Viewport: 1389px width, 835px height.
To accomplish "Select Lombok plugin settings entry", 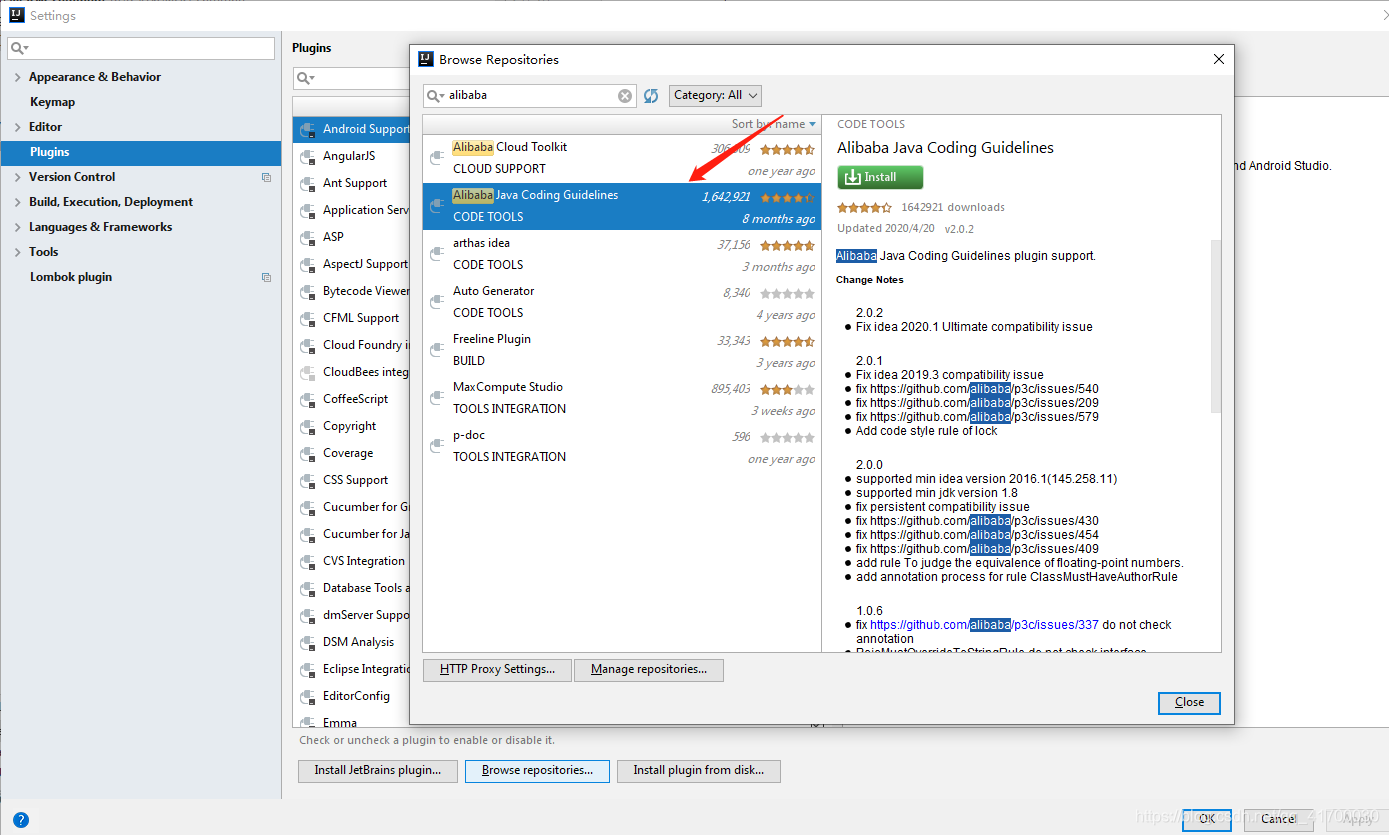I will 71,277.
